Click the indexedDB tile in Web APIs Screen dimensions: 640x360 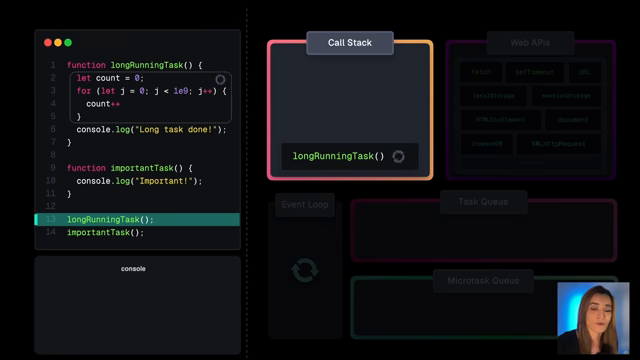[487, 144]
